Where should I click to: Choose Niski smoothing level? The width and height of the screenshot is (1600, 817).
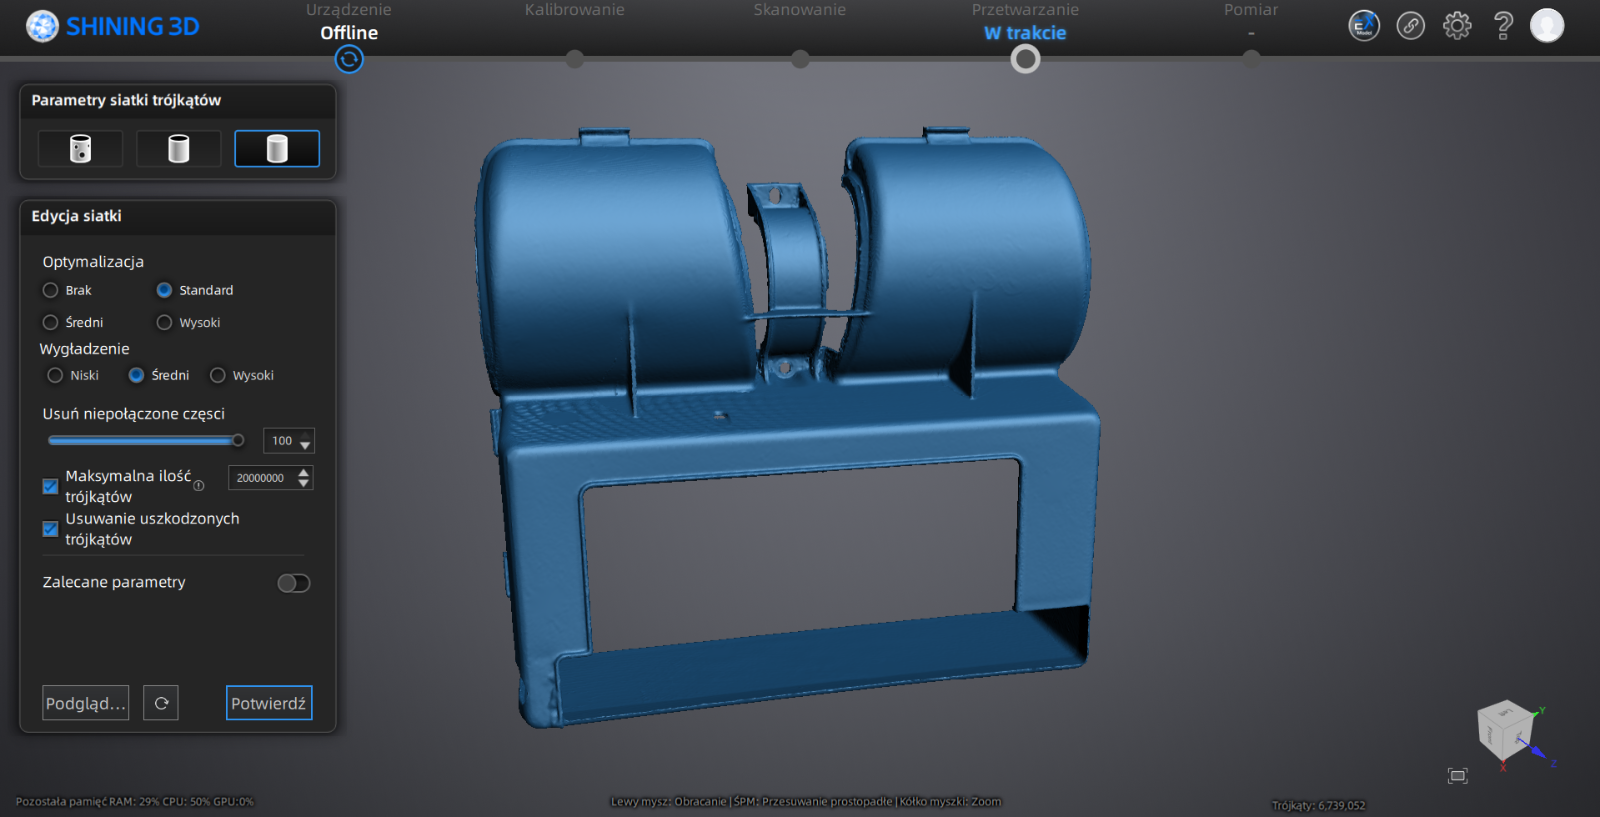click(56, 376)
